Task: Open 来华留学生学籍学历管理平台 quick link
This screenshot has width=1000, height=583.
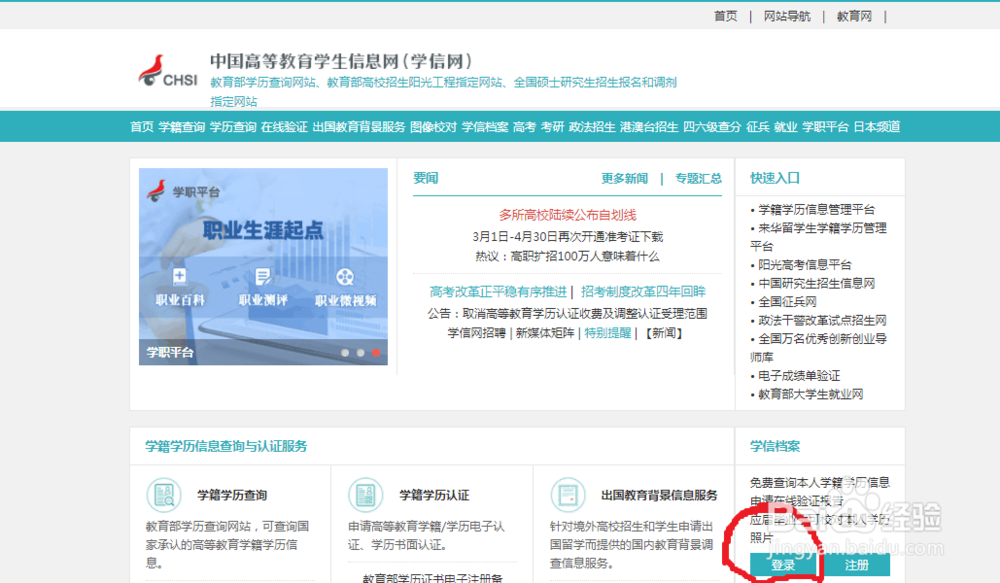Action: [x=818, y=237]
